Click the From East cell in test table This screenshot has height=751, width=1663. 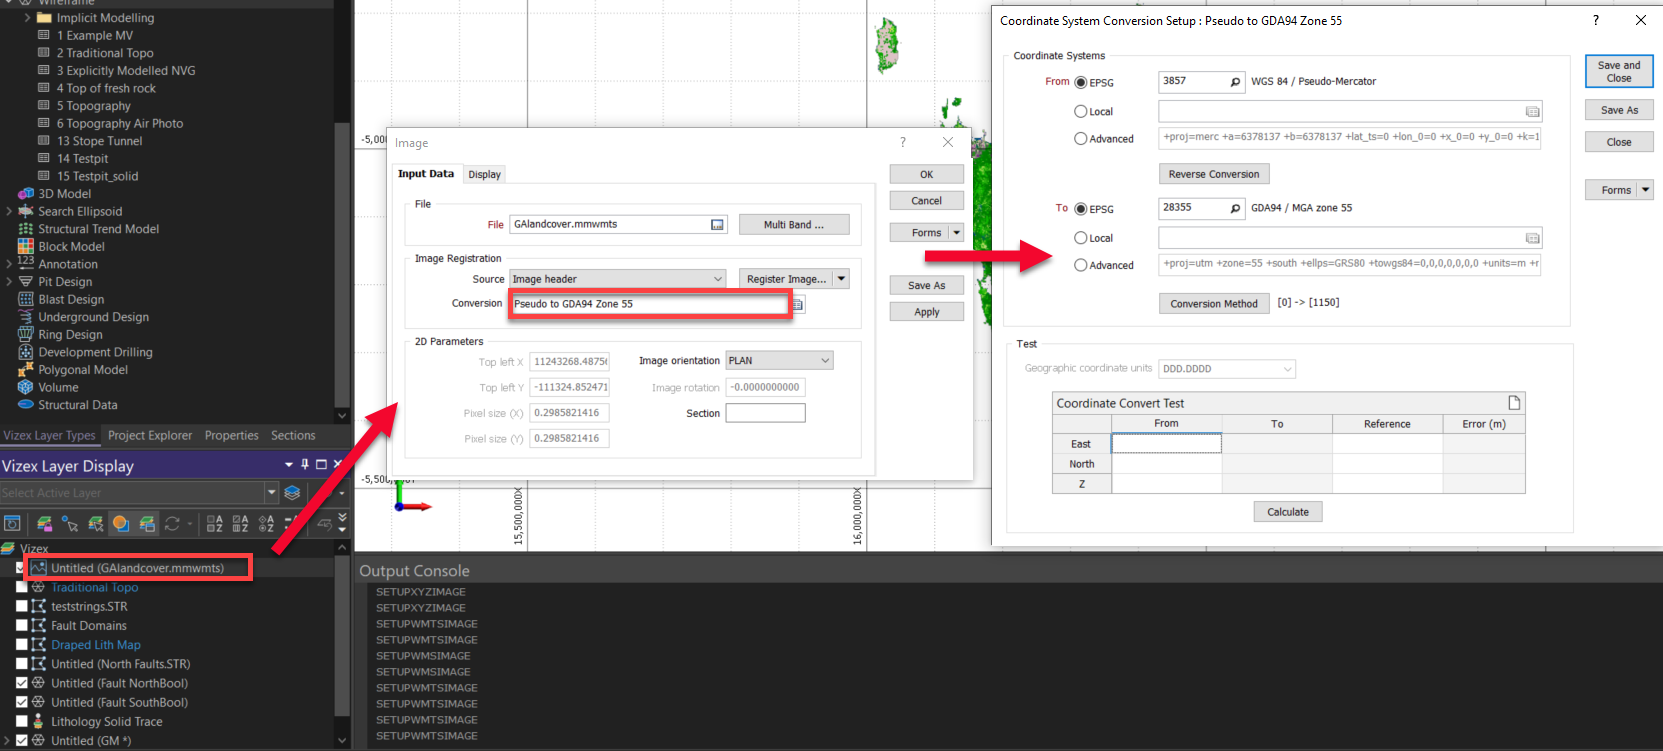pyautogui.click(x=1166, y=444)
